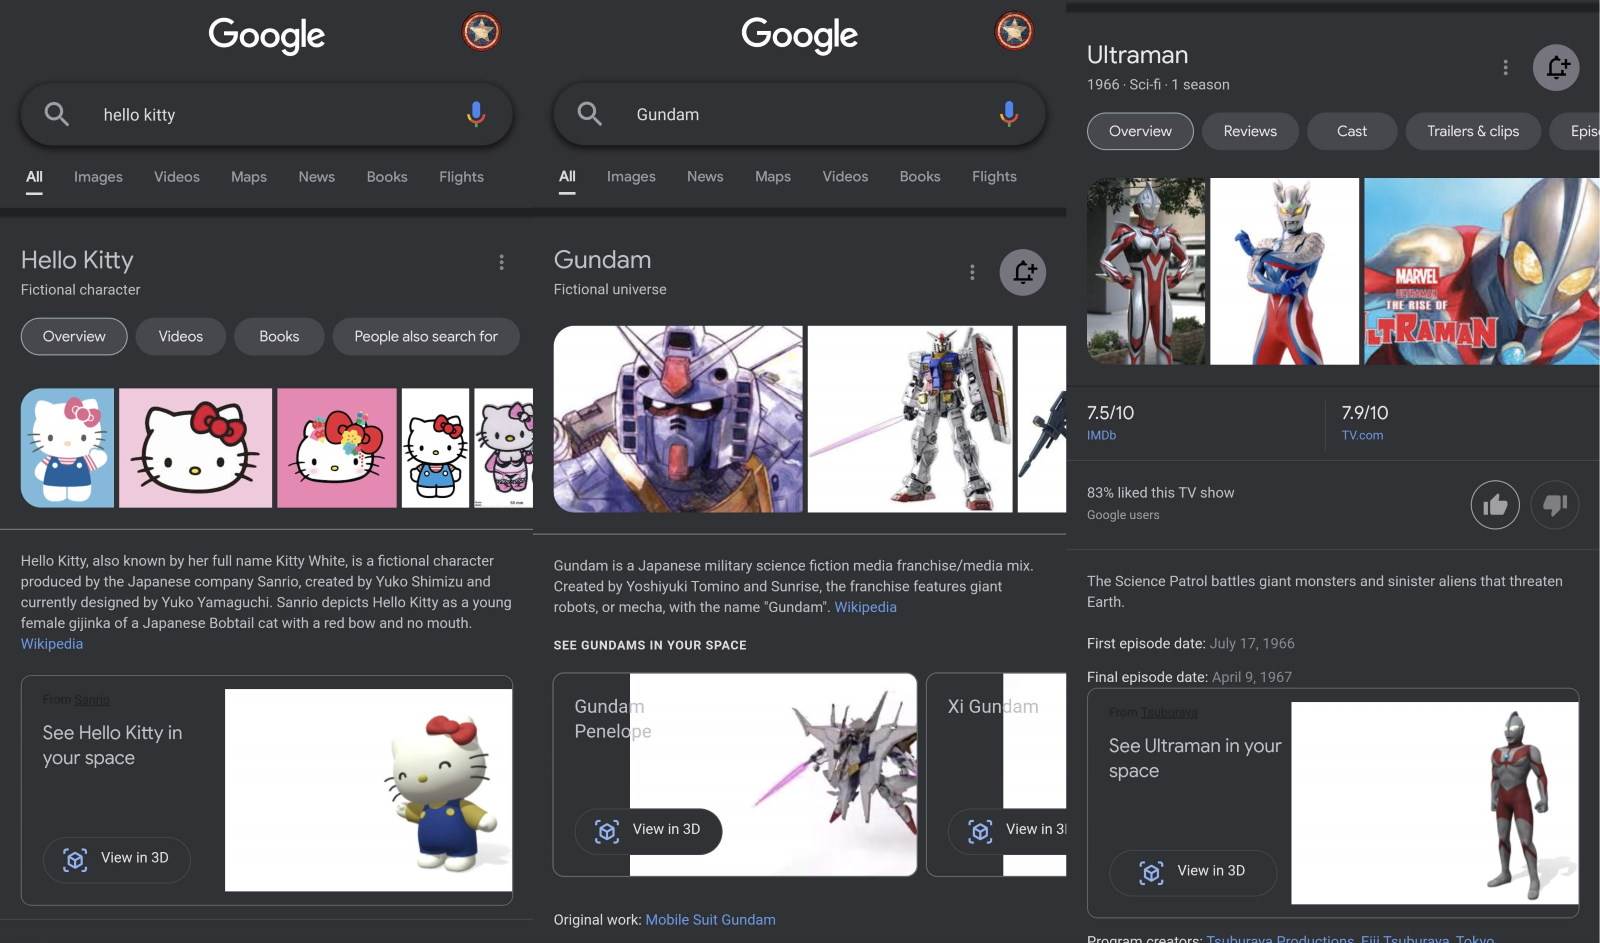The height and width of the screenshot is (943, 1600).
Task: Click Gundam search input field
Action: click(x=800, y=114)
